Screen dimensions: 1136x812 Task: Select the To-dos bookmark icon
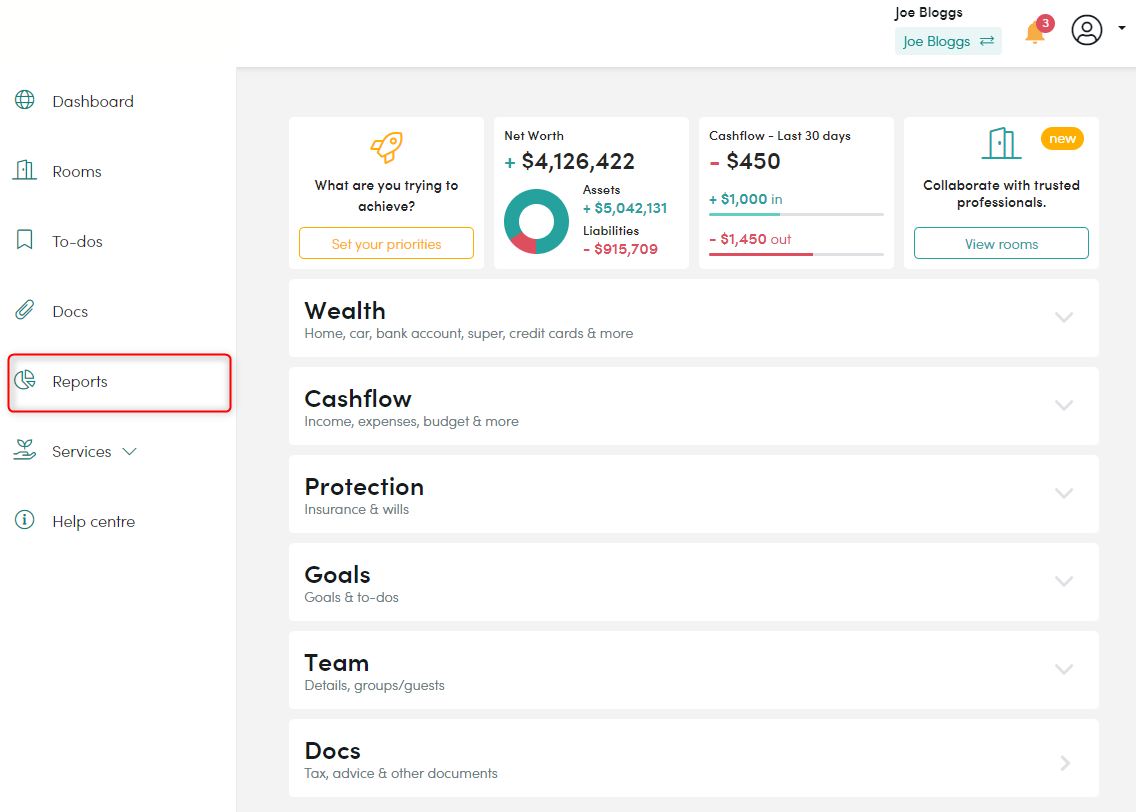[x=23, y=240]
